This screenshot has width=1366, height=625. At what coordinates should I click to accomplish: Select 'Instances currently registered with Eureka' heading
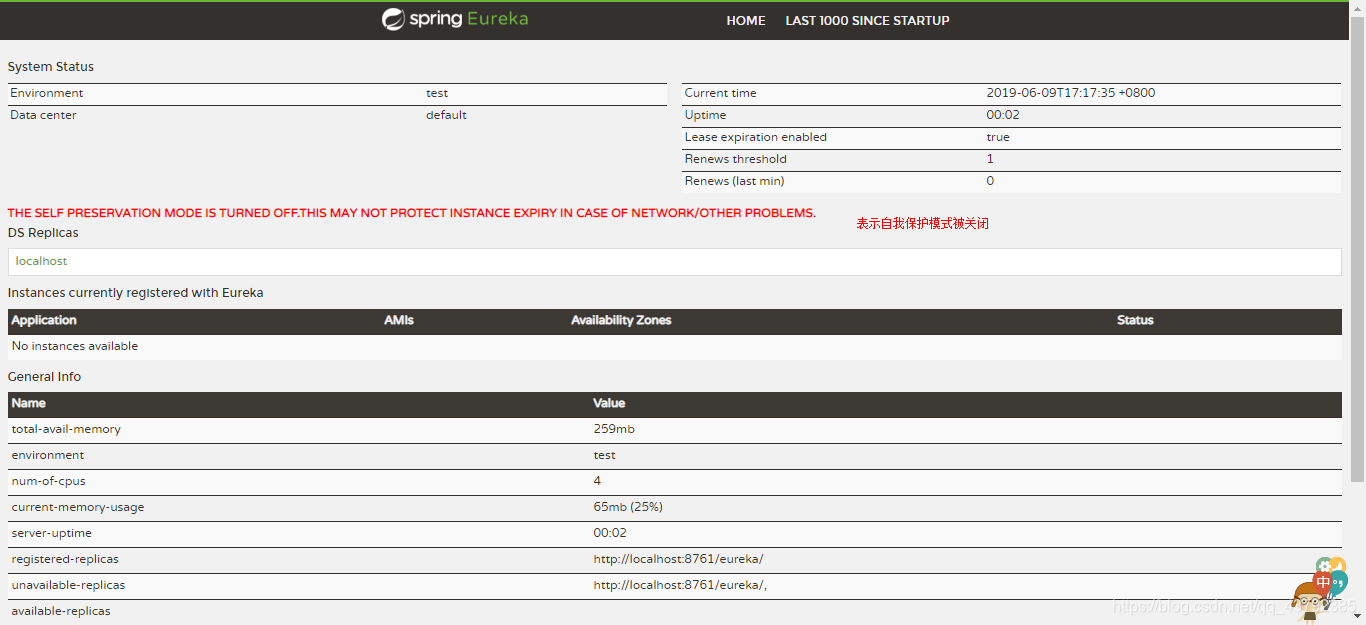point(136,293)
